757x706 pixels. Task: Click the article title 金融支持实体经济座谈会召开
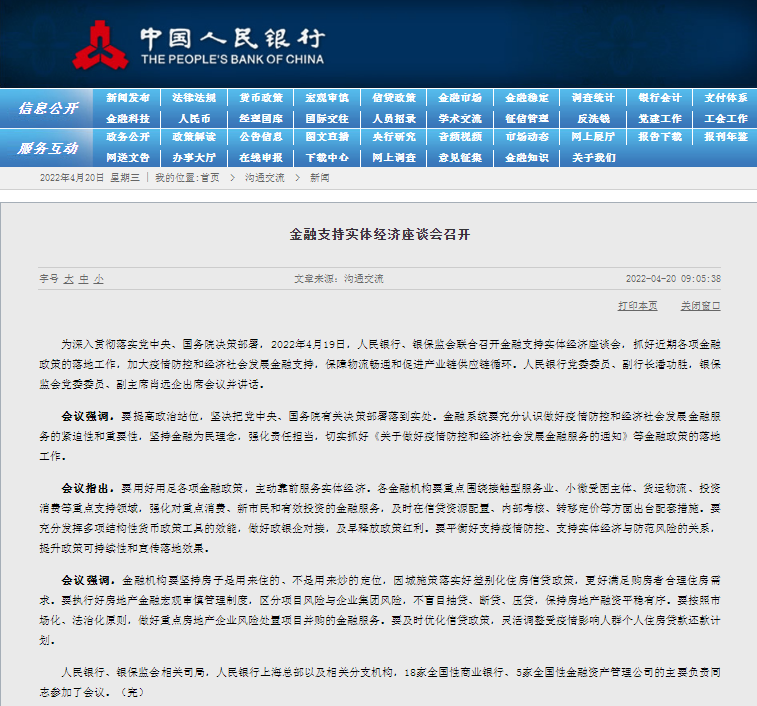click(379, 235)
